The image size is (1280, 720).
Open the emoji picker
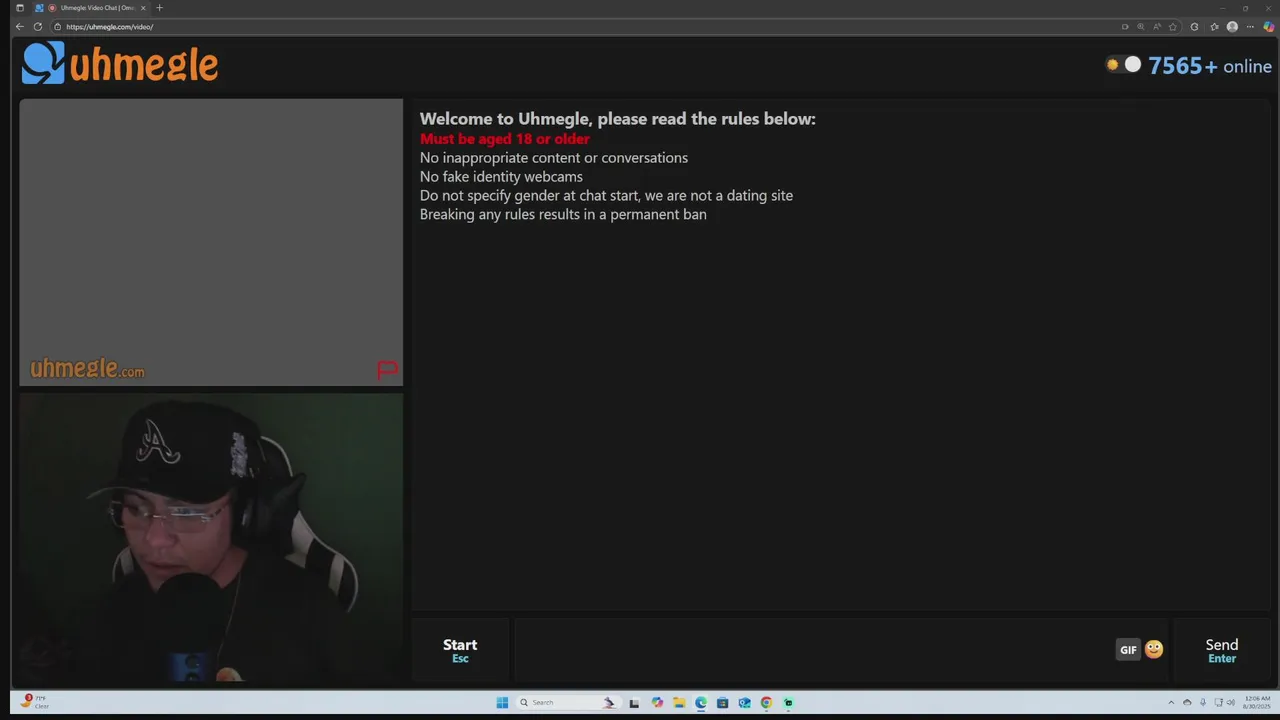(x=1154, y=650)
